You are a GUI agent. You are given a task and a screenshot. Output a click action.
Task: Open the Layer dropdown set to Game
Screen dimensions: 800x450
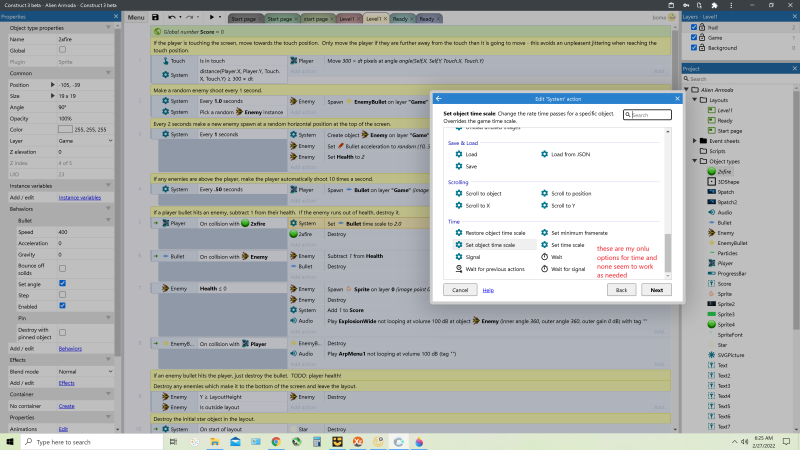[x=85, y=141]
